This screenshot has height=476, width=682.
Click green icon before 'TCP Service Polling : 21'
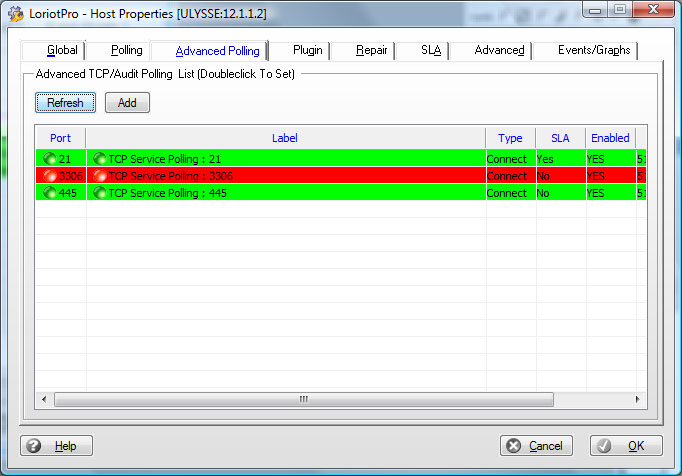pyautogui.click(x=100, y=159)
